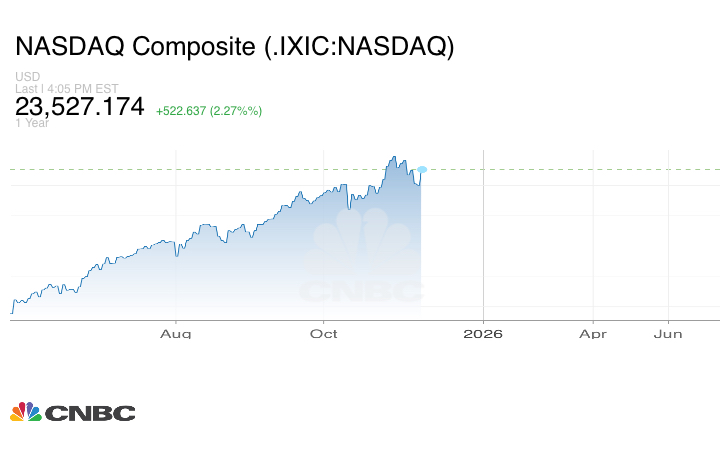
Task: Click the faded peacock watermark inside the chart
Action: coord(362,255)
